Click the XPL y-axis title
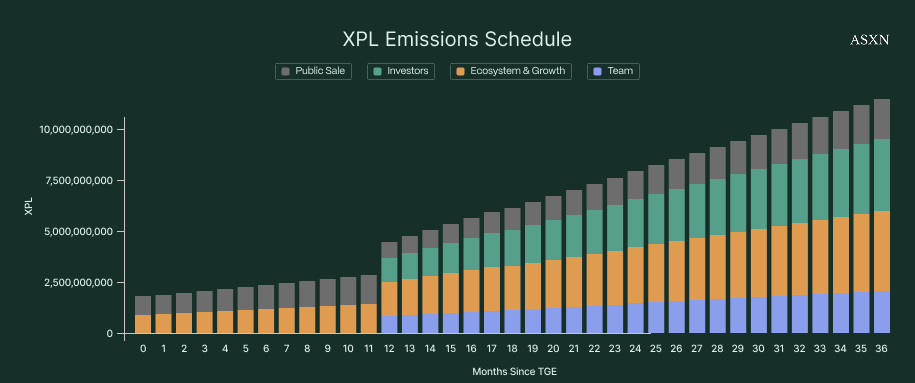 [29, 207]
